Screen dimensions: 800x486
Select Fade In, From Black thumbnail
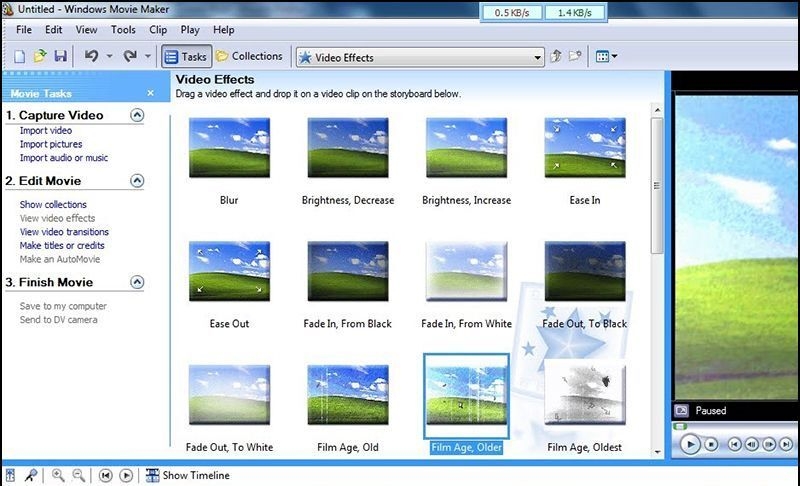[348, 271]
